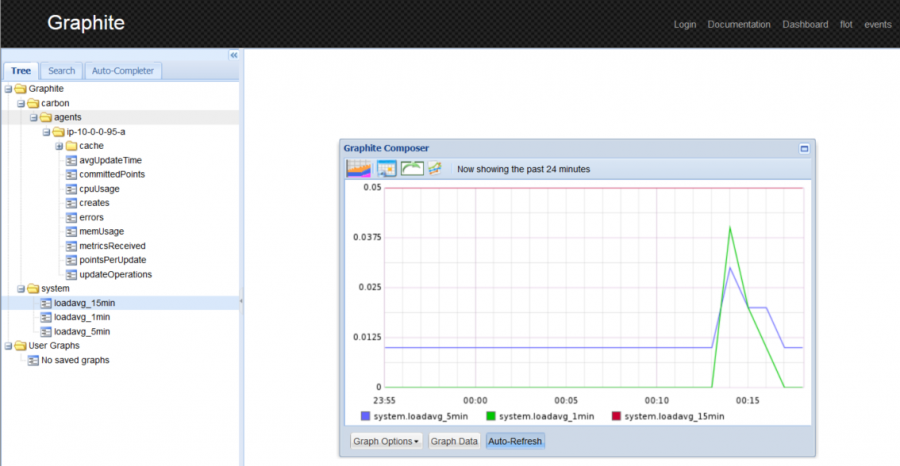The width and height of the screenshot is (900, 466).
Task: Switch to the Tree tab
Action: tap(21, 71)
